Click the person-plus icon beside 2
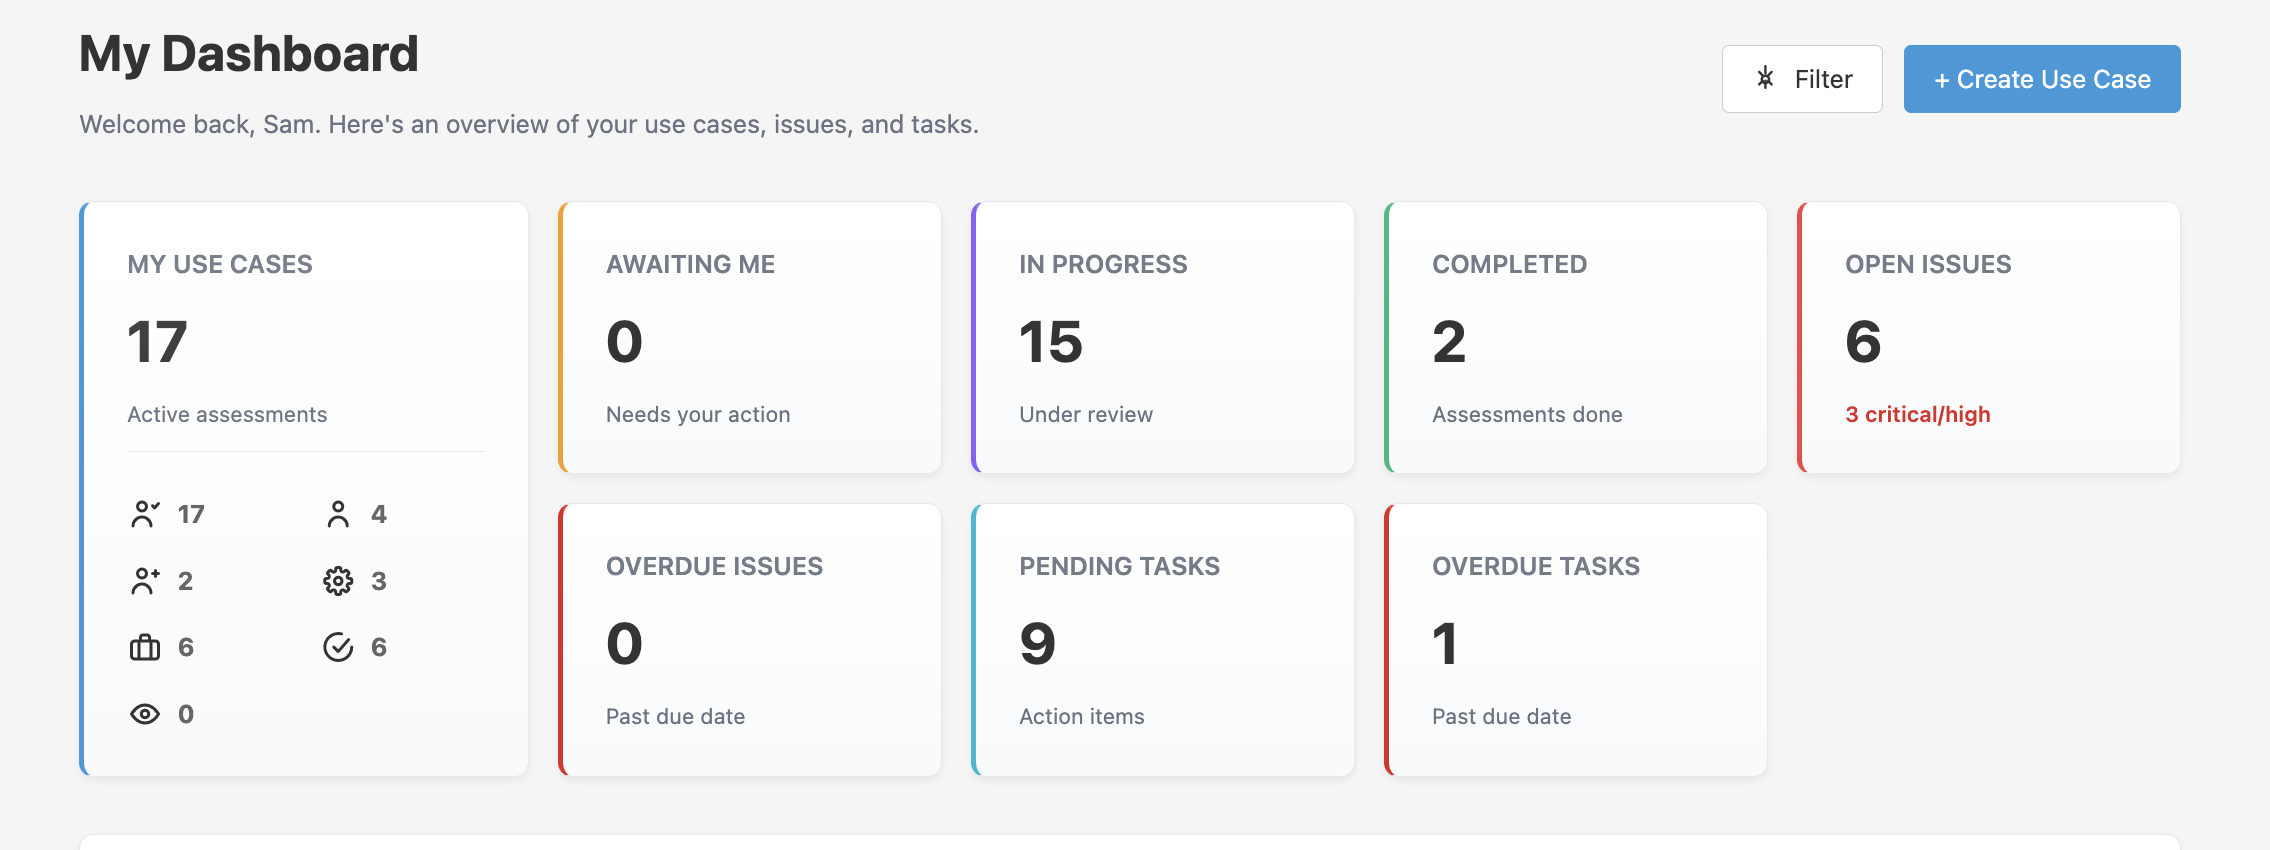This screenshot has width=2270, height=850. [145, 581]
